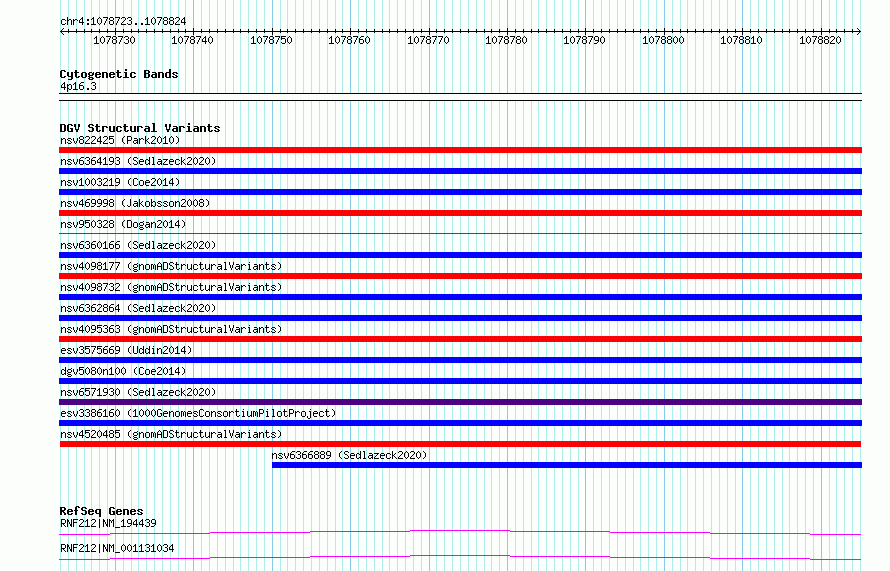Select nsv4520485 (gnomADStructuralVariants) label
Viewport: 890px width, 571px height.
click(x=171, y=434)
